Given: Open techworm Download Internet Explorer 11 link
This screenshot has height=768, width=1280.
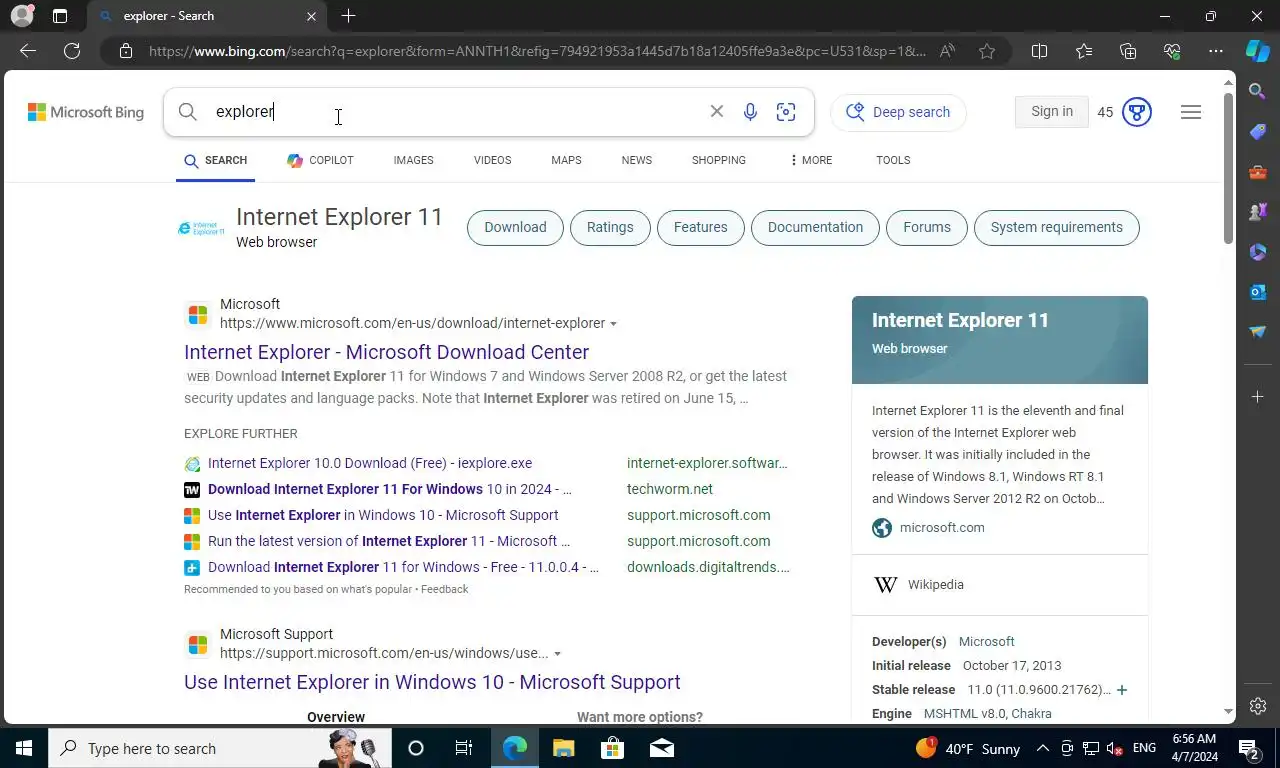Looking at the screenshot, I should pos(390,489).
